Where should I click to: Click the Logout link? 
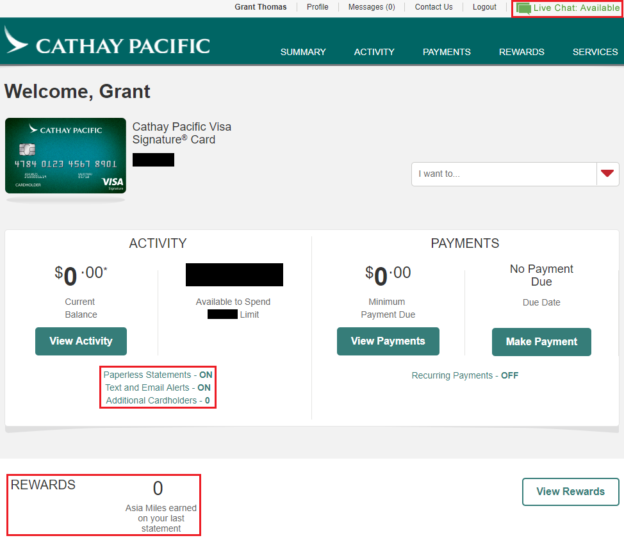coord(484,7)
